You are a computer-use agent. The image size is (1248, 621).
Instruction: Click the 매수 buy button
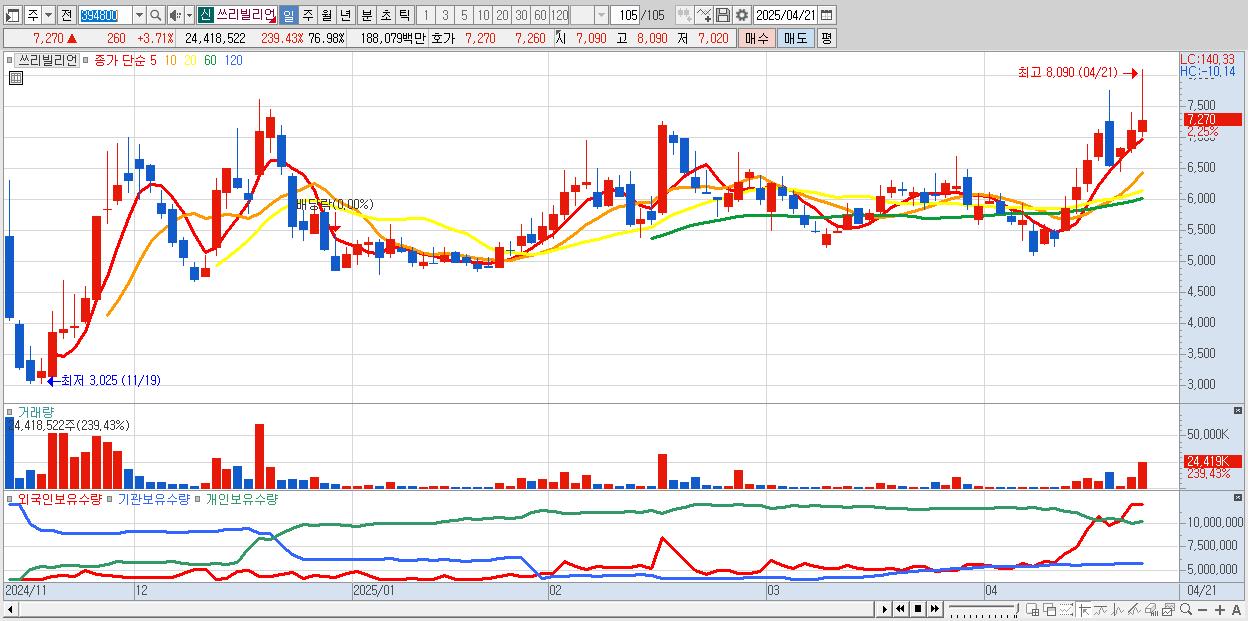(757, 38)
